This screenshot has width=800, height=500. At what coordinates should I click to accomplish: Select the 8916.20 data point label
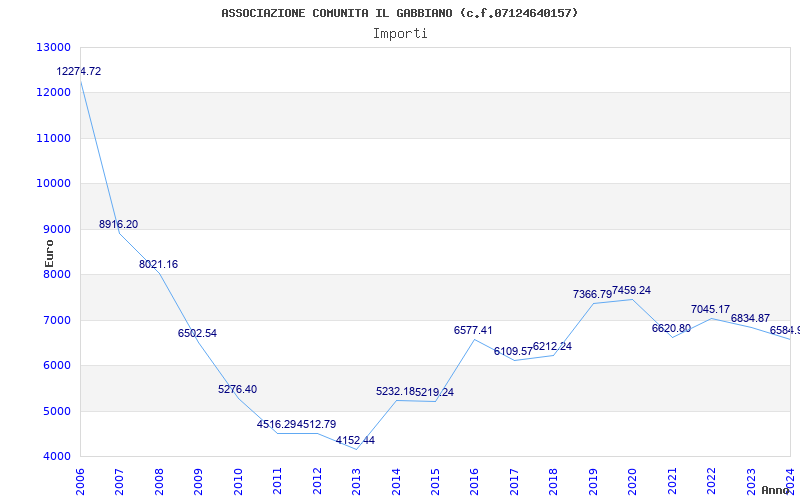pyautogui.click(x=118, y=224)
